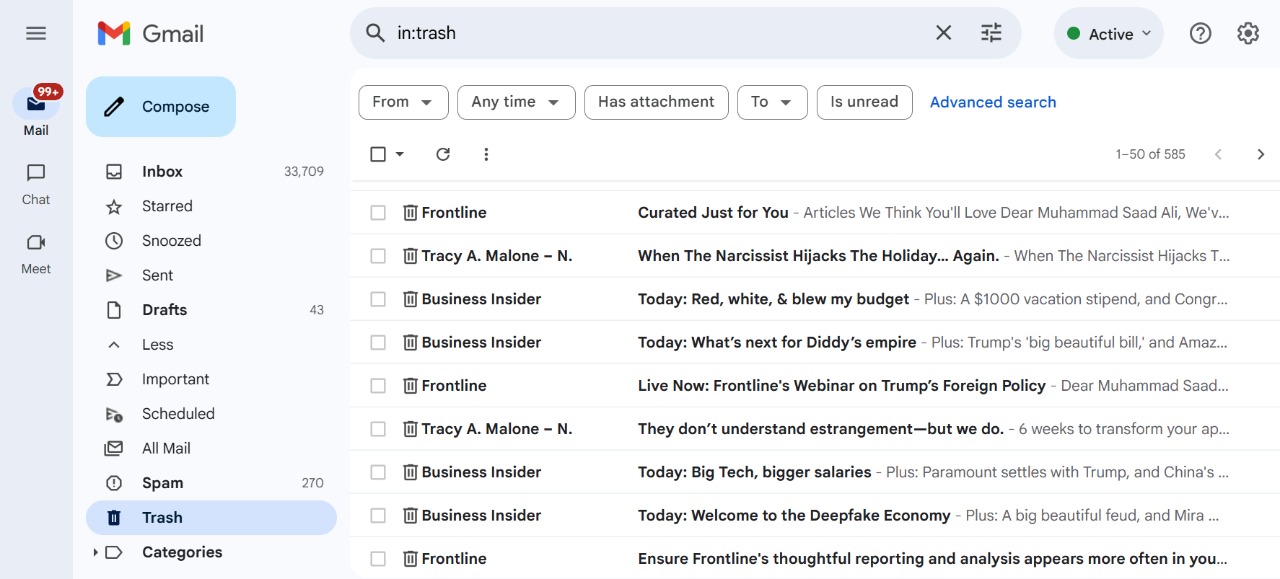Tick the select-all checkbox in the toolbar
Image resolution: width=1280 pixels, height=579 pixels.
[378, 154]
